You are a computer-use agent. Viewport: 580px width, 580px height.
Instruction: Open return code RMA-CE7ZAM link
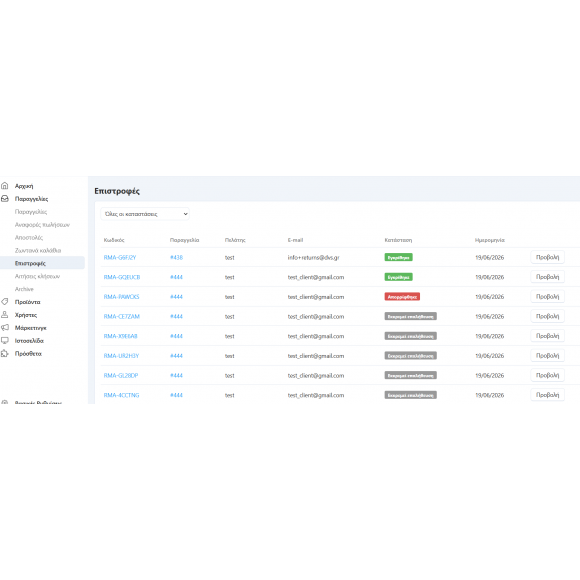click(122, 317)
